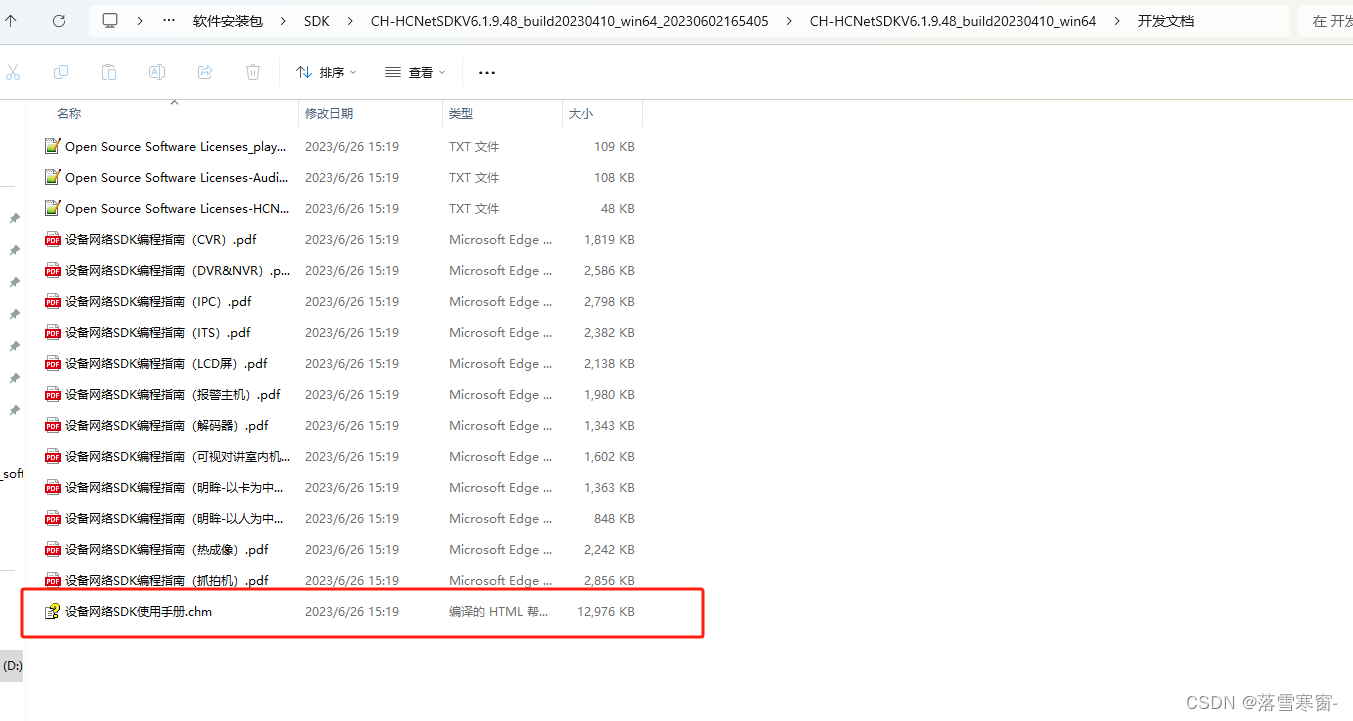Image resolution: width=1353 pixels, height=721 pixels.
Task: Click the 1,980 KB size cell
Action: 610,394
